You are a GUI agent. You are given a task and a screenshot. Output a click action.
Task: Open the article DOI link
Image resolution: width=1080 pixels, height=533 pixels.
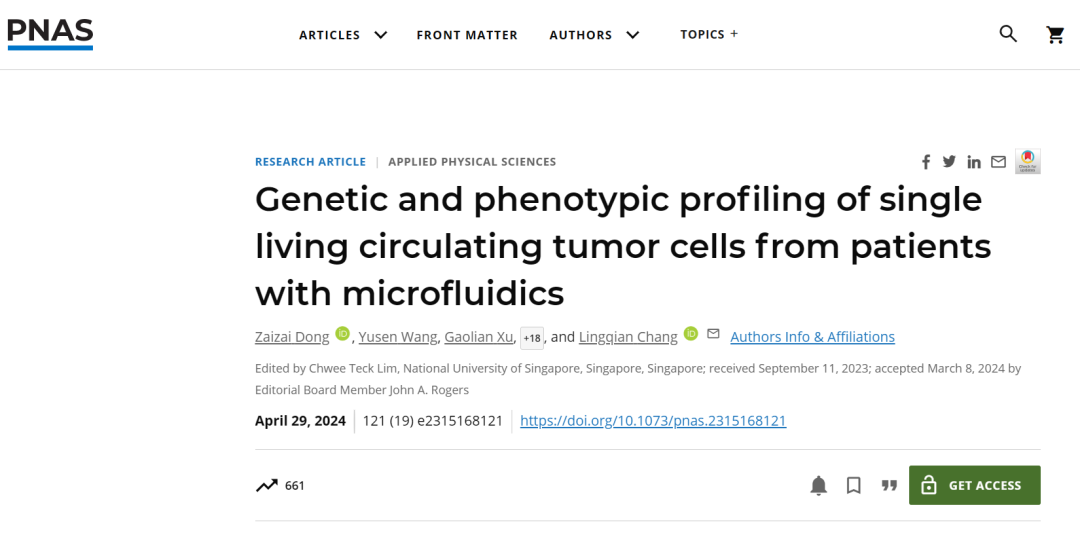coord(653,421)
